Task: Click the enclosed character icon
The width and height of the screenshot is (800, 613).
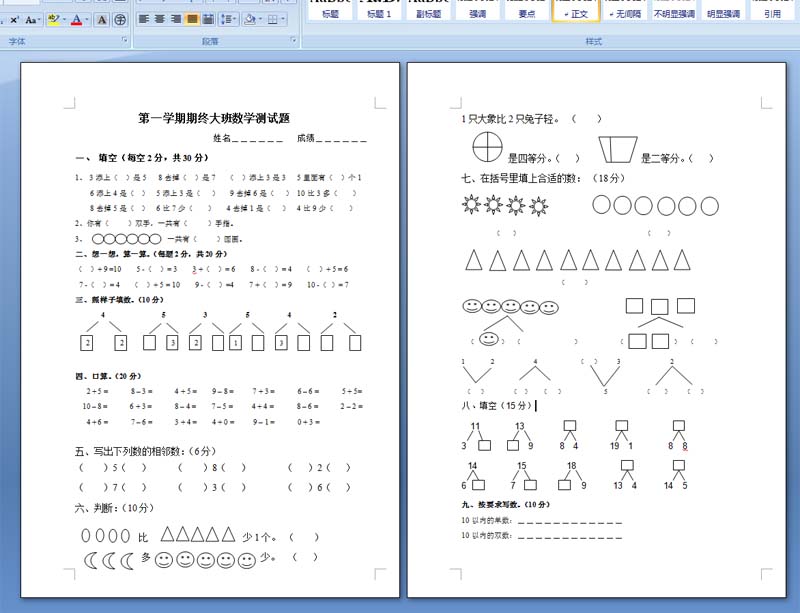Action: (120, 20)
